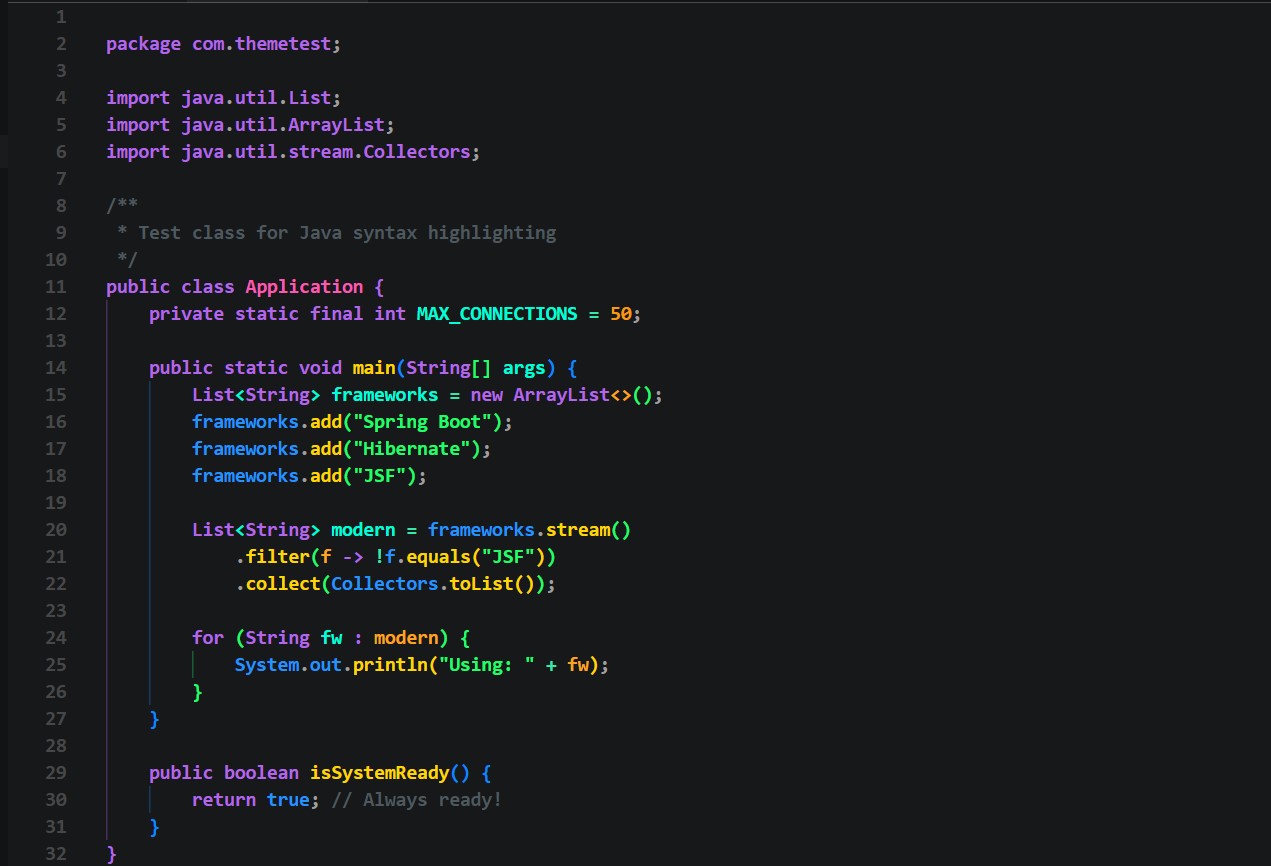Image resolution: width=1271 pixels, height=866 pixels.
Task: Click the number 50 on line 12
Action: [620, 314]
